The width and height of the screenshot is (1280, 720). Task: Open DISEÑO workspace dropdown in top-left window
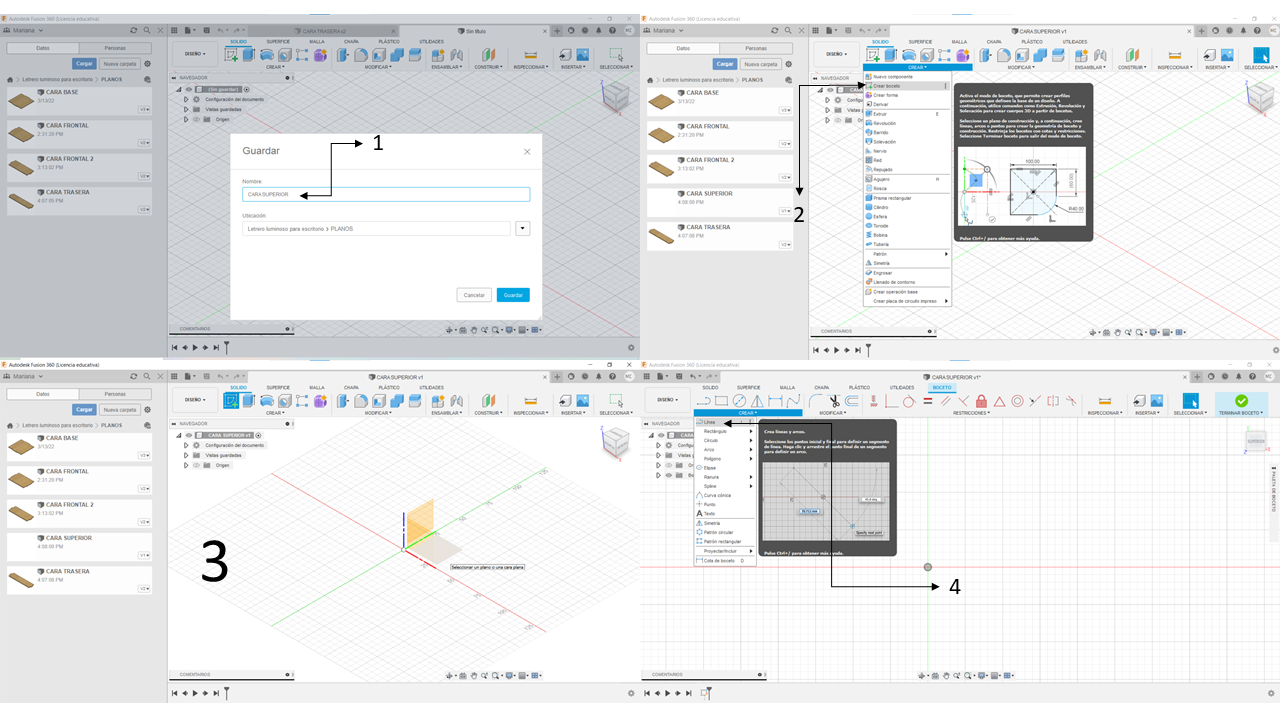[194, 54]
